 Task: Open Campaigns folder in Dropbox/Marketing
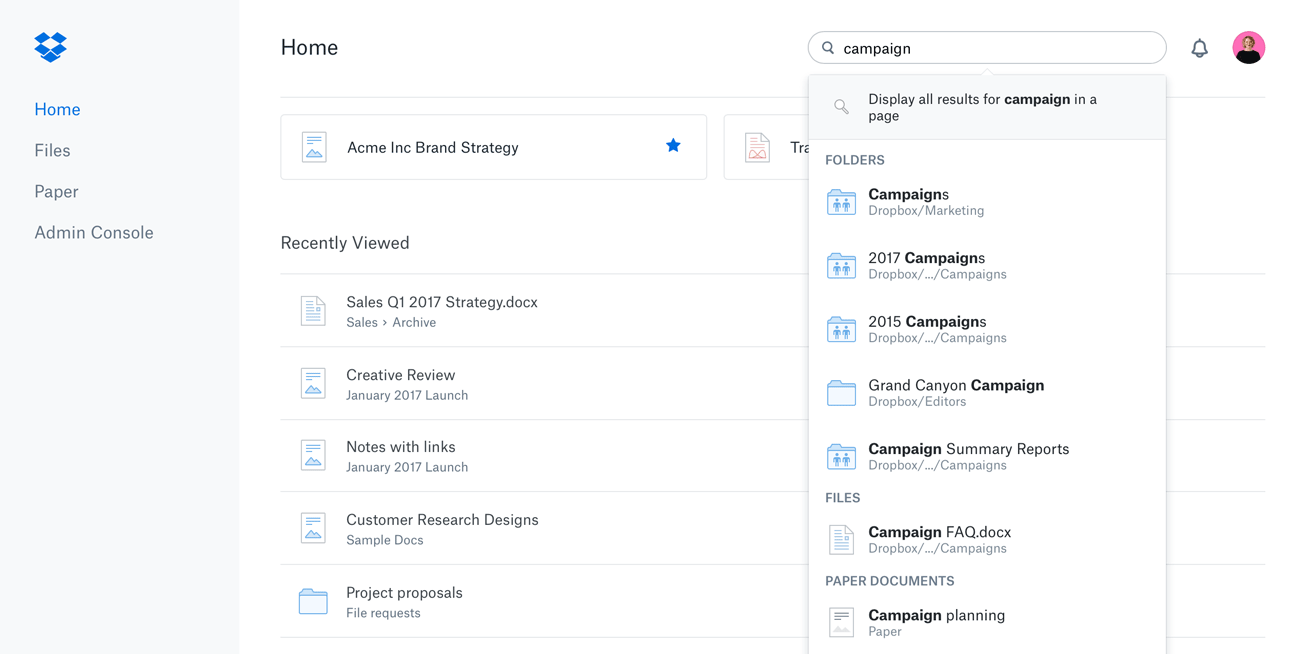click(987, 202)
